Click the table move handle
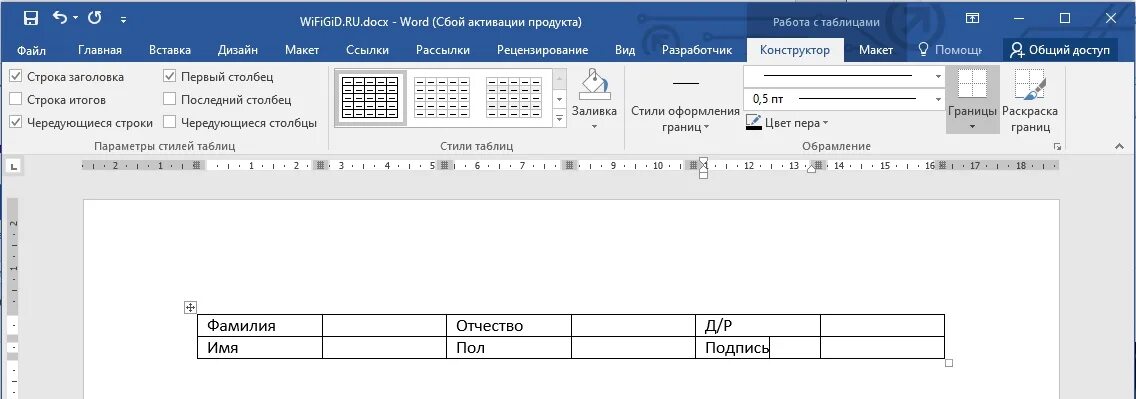 pyautogui.click(x=190, y=308)
